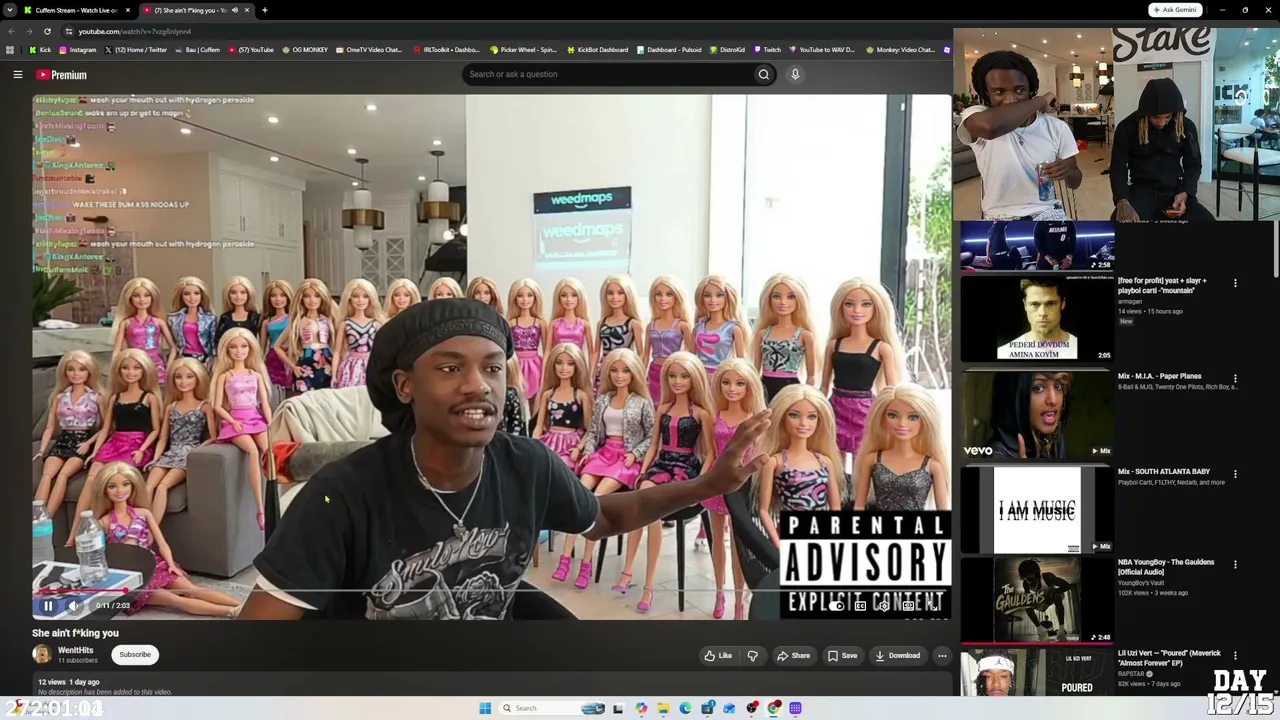The image size is (1280, 720).
Task: Open the player settings gear
Action: pyautogui.click(x=884, y=605)
